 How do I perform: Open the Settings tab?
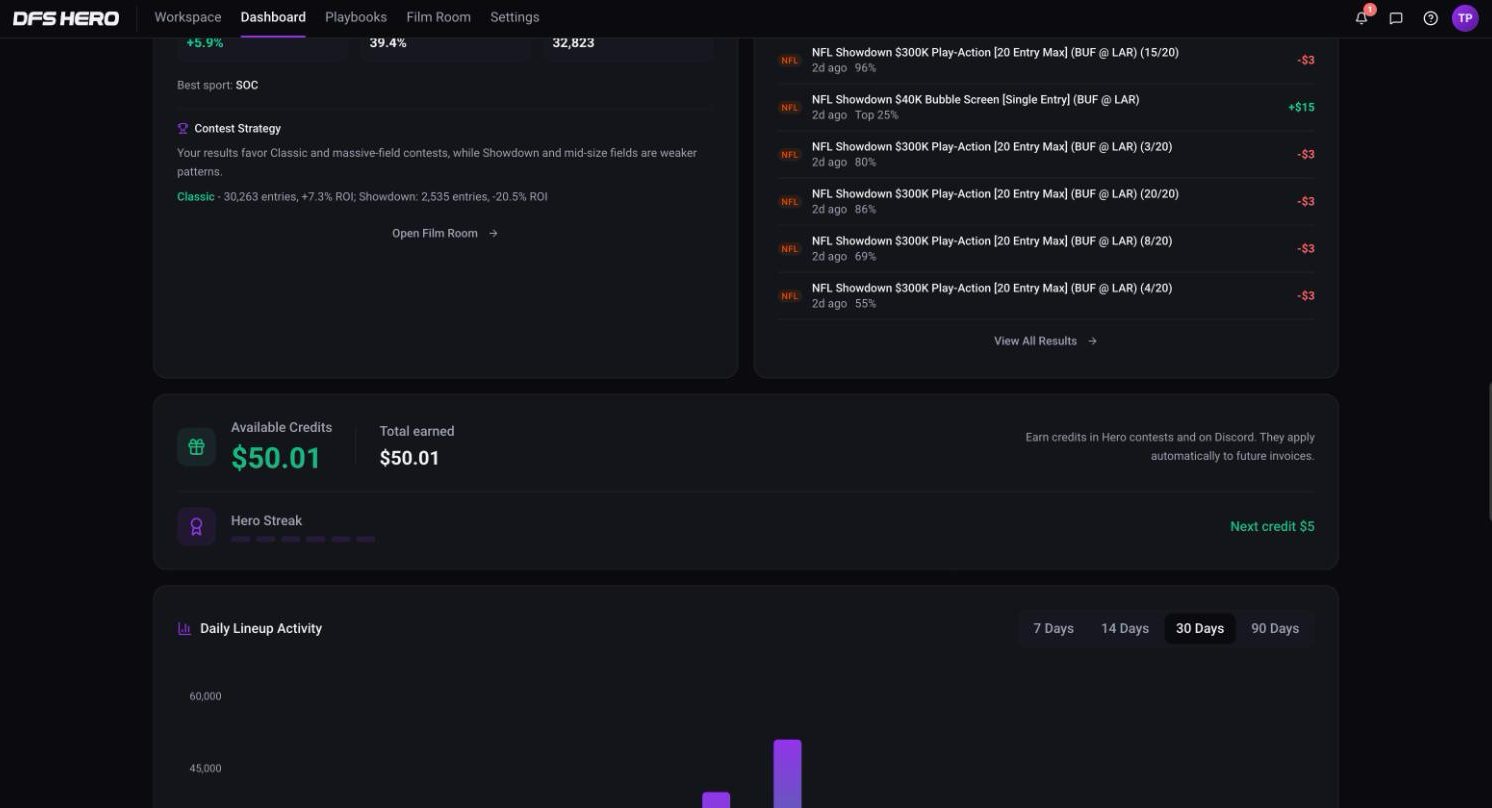pyautogui.click(x=515, y=17)
